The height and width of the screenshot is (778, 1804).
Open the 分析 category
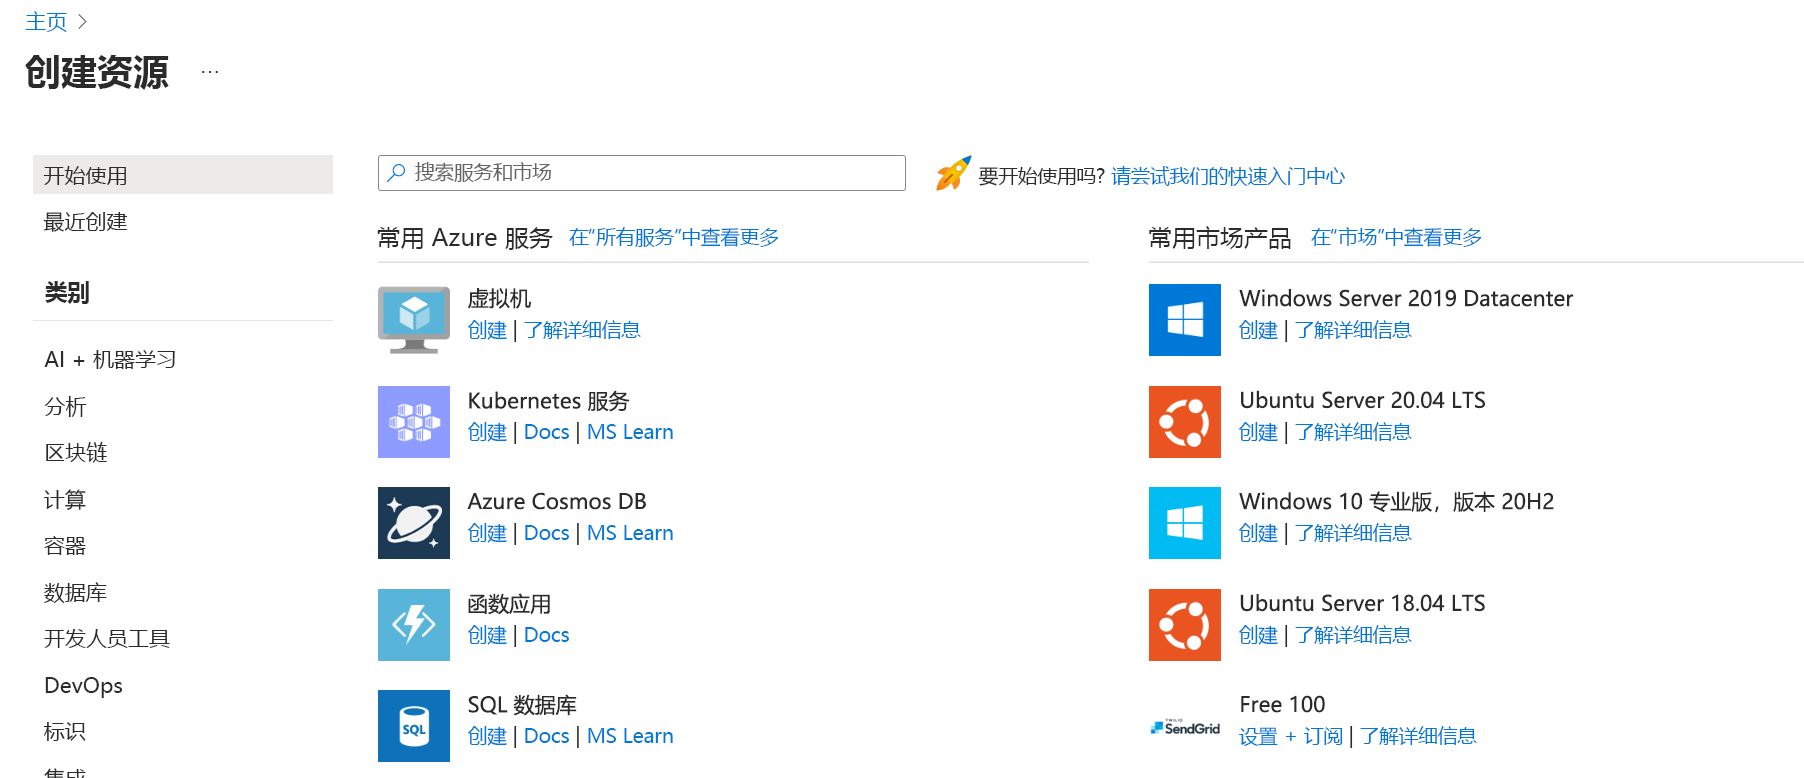pos(65,406)
